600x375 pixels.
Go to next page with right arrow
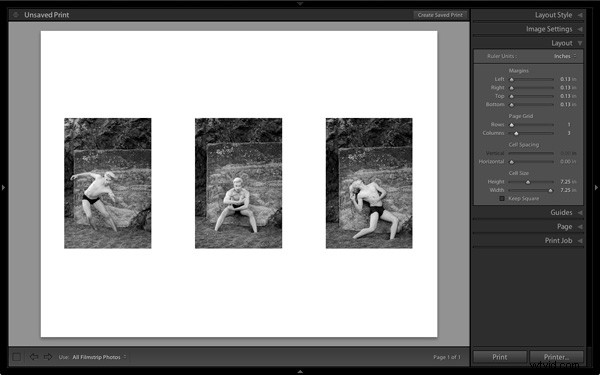(48, 357)
